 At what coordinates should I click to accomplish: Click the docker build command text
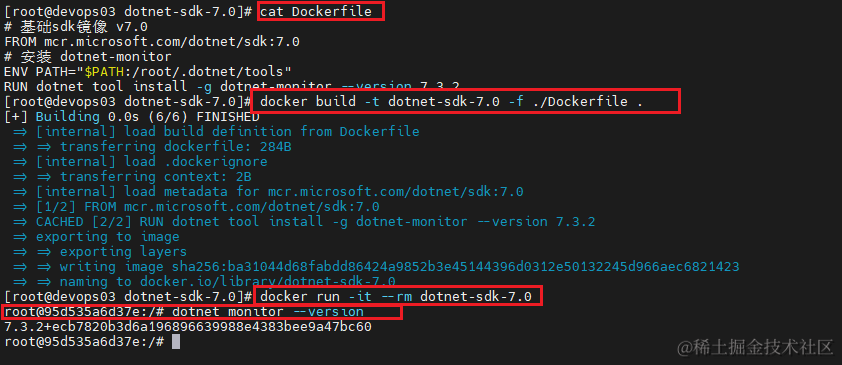coord(451,101)
